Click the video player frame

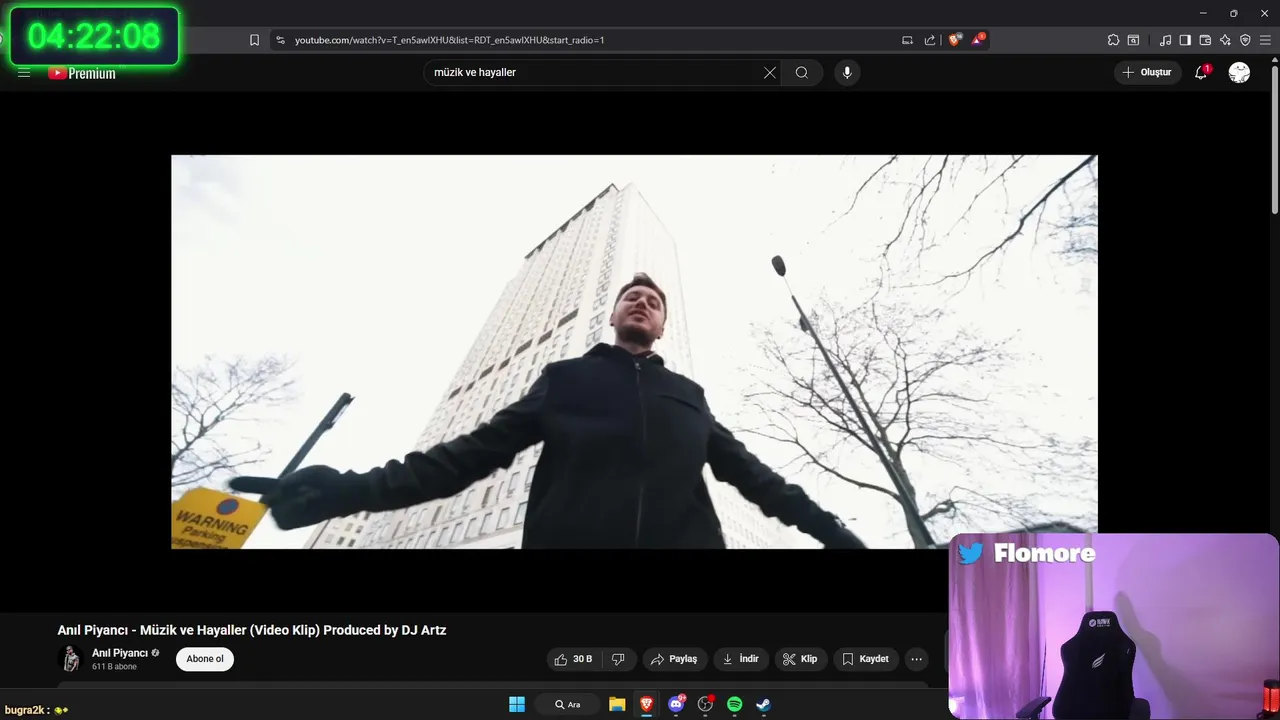pyautogui.click(x=634, y=351)
